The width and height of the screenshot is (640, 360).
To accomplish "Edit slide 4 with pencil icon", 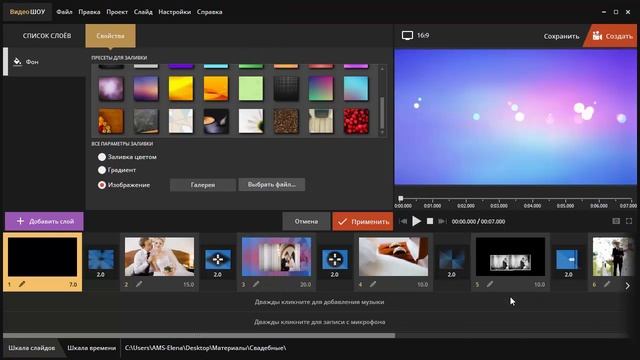I will (x=373, y=284).
